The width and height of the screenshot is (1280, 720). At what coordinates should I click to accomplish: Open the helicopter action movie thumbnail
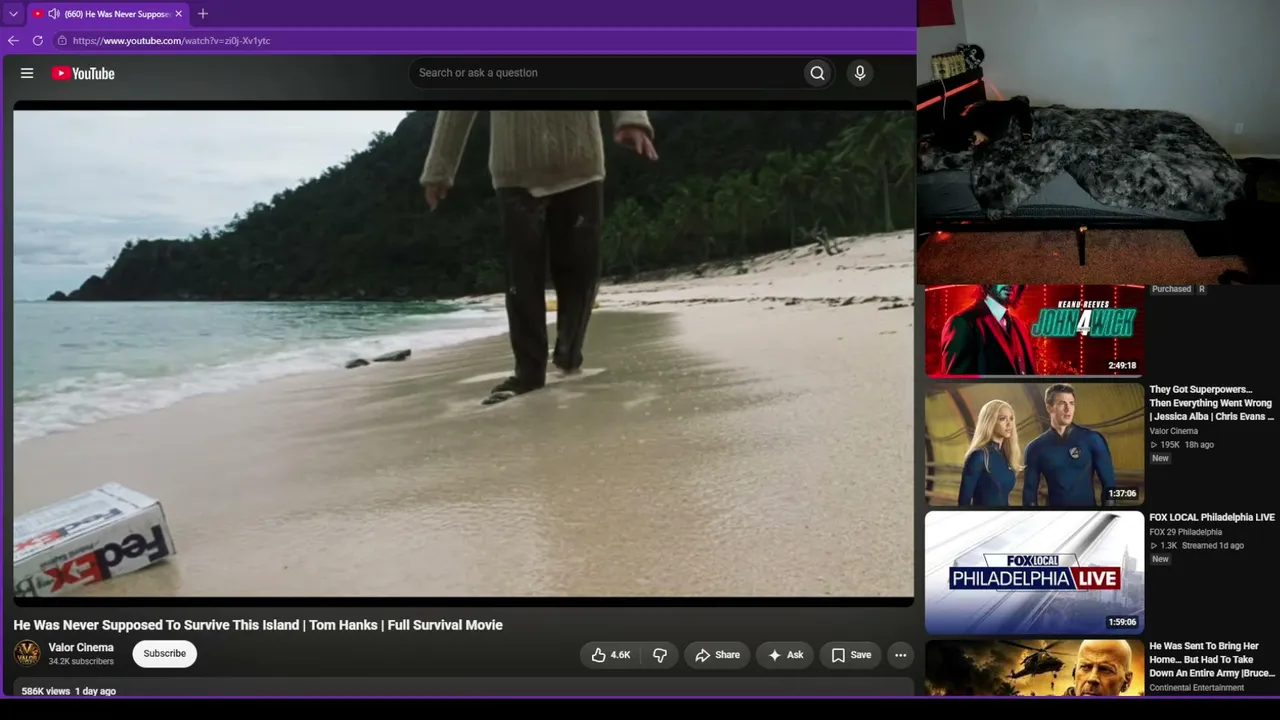click(x=1034, y=668)
